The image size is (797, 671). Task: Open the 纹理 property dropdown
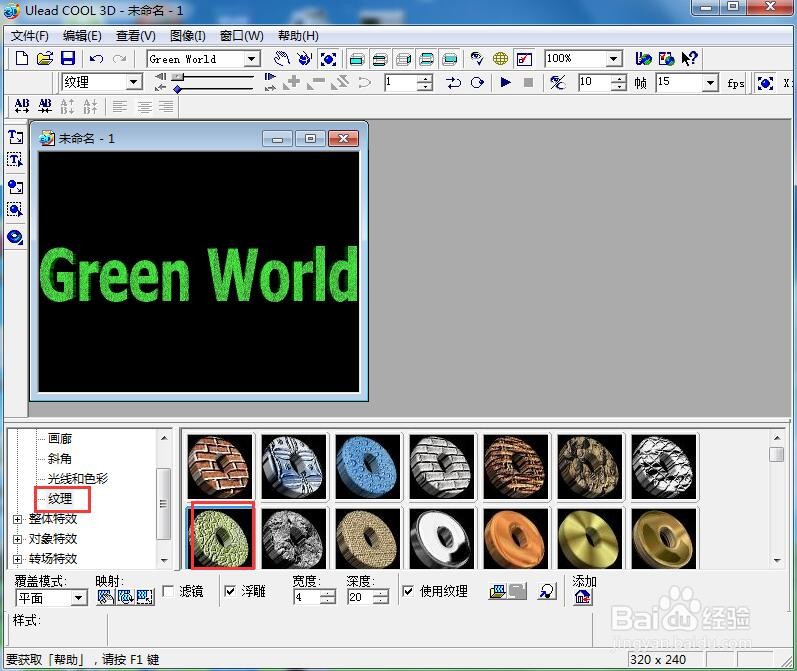134,82
